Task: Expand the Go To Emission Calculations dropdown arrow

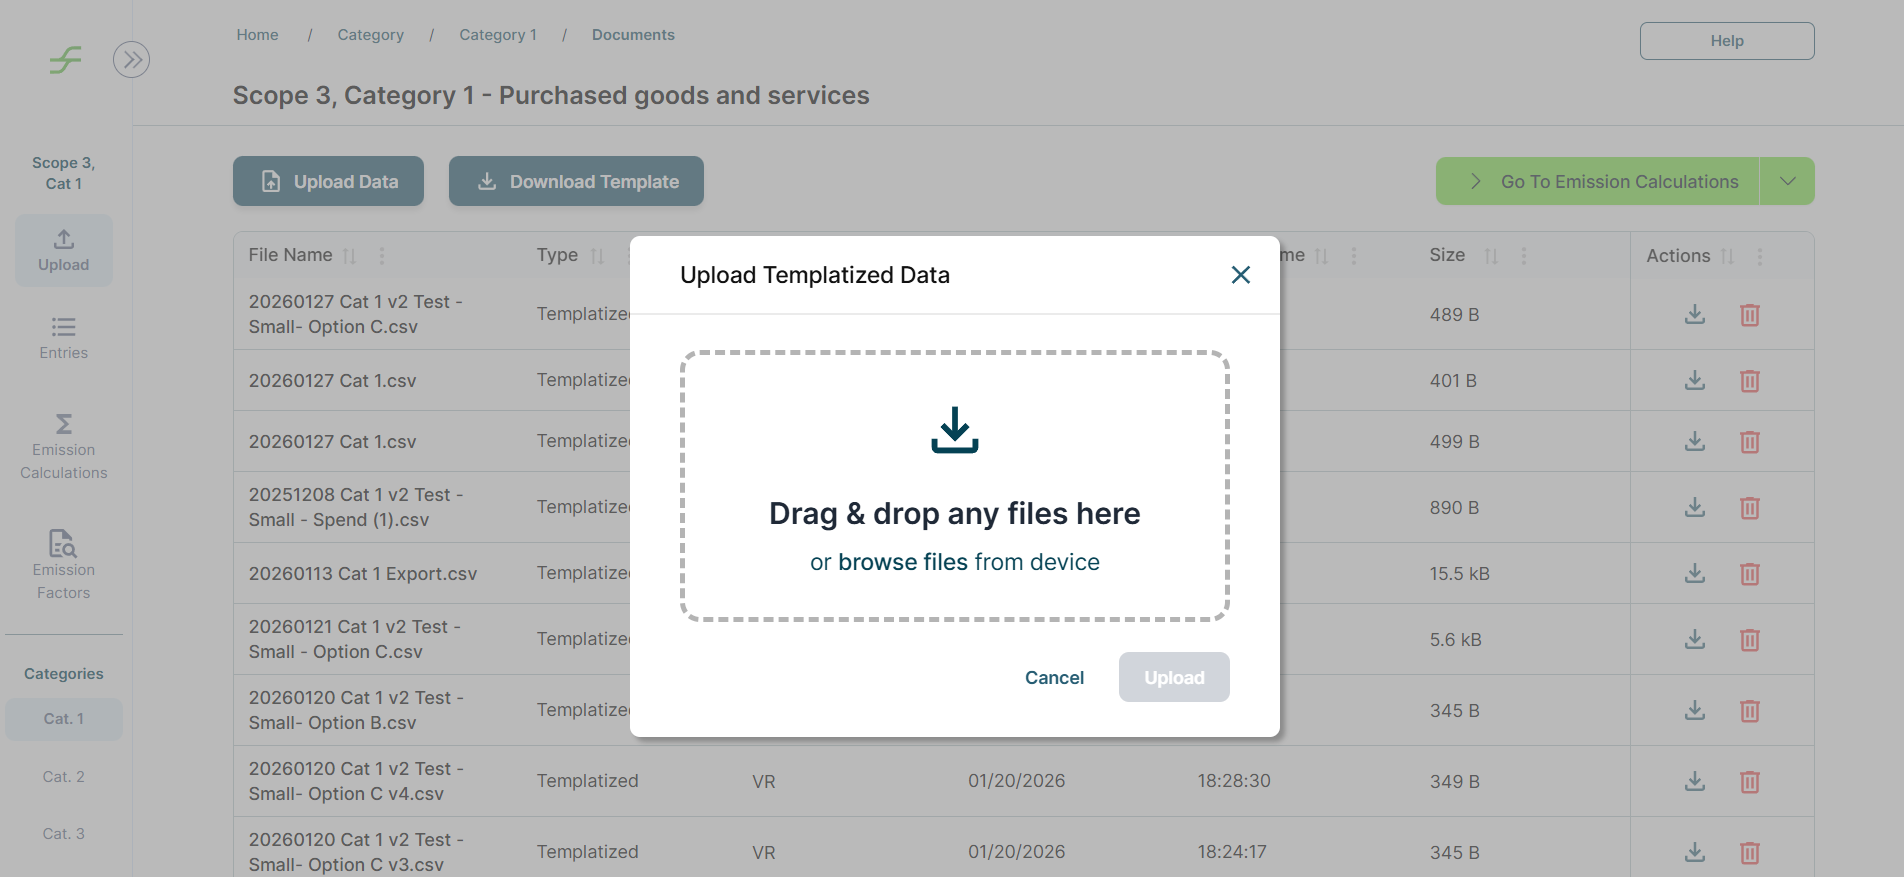Action: coord(1787,181)
